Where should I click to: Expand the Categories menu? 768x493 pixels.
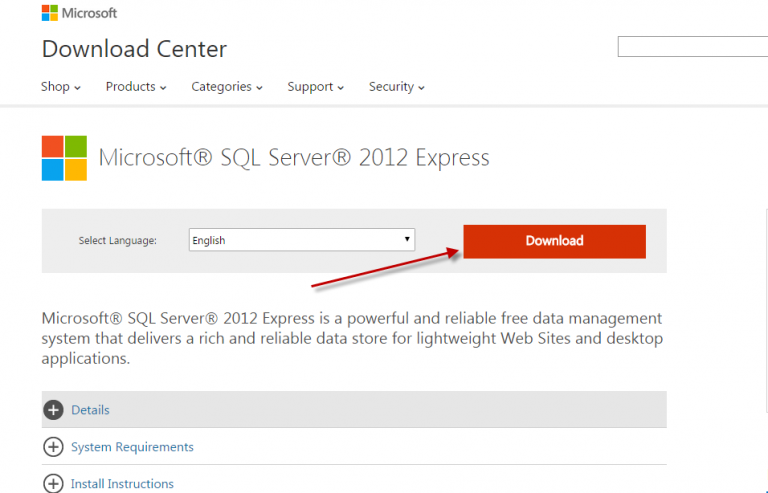pyautogui.click(x=227, y=87)
